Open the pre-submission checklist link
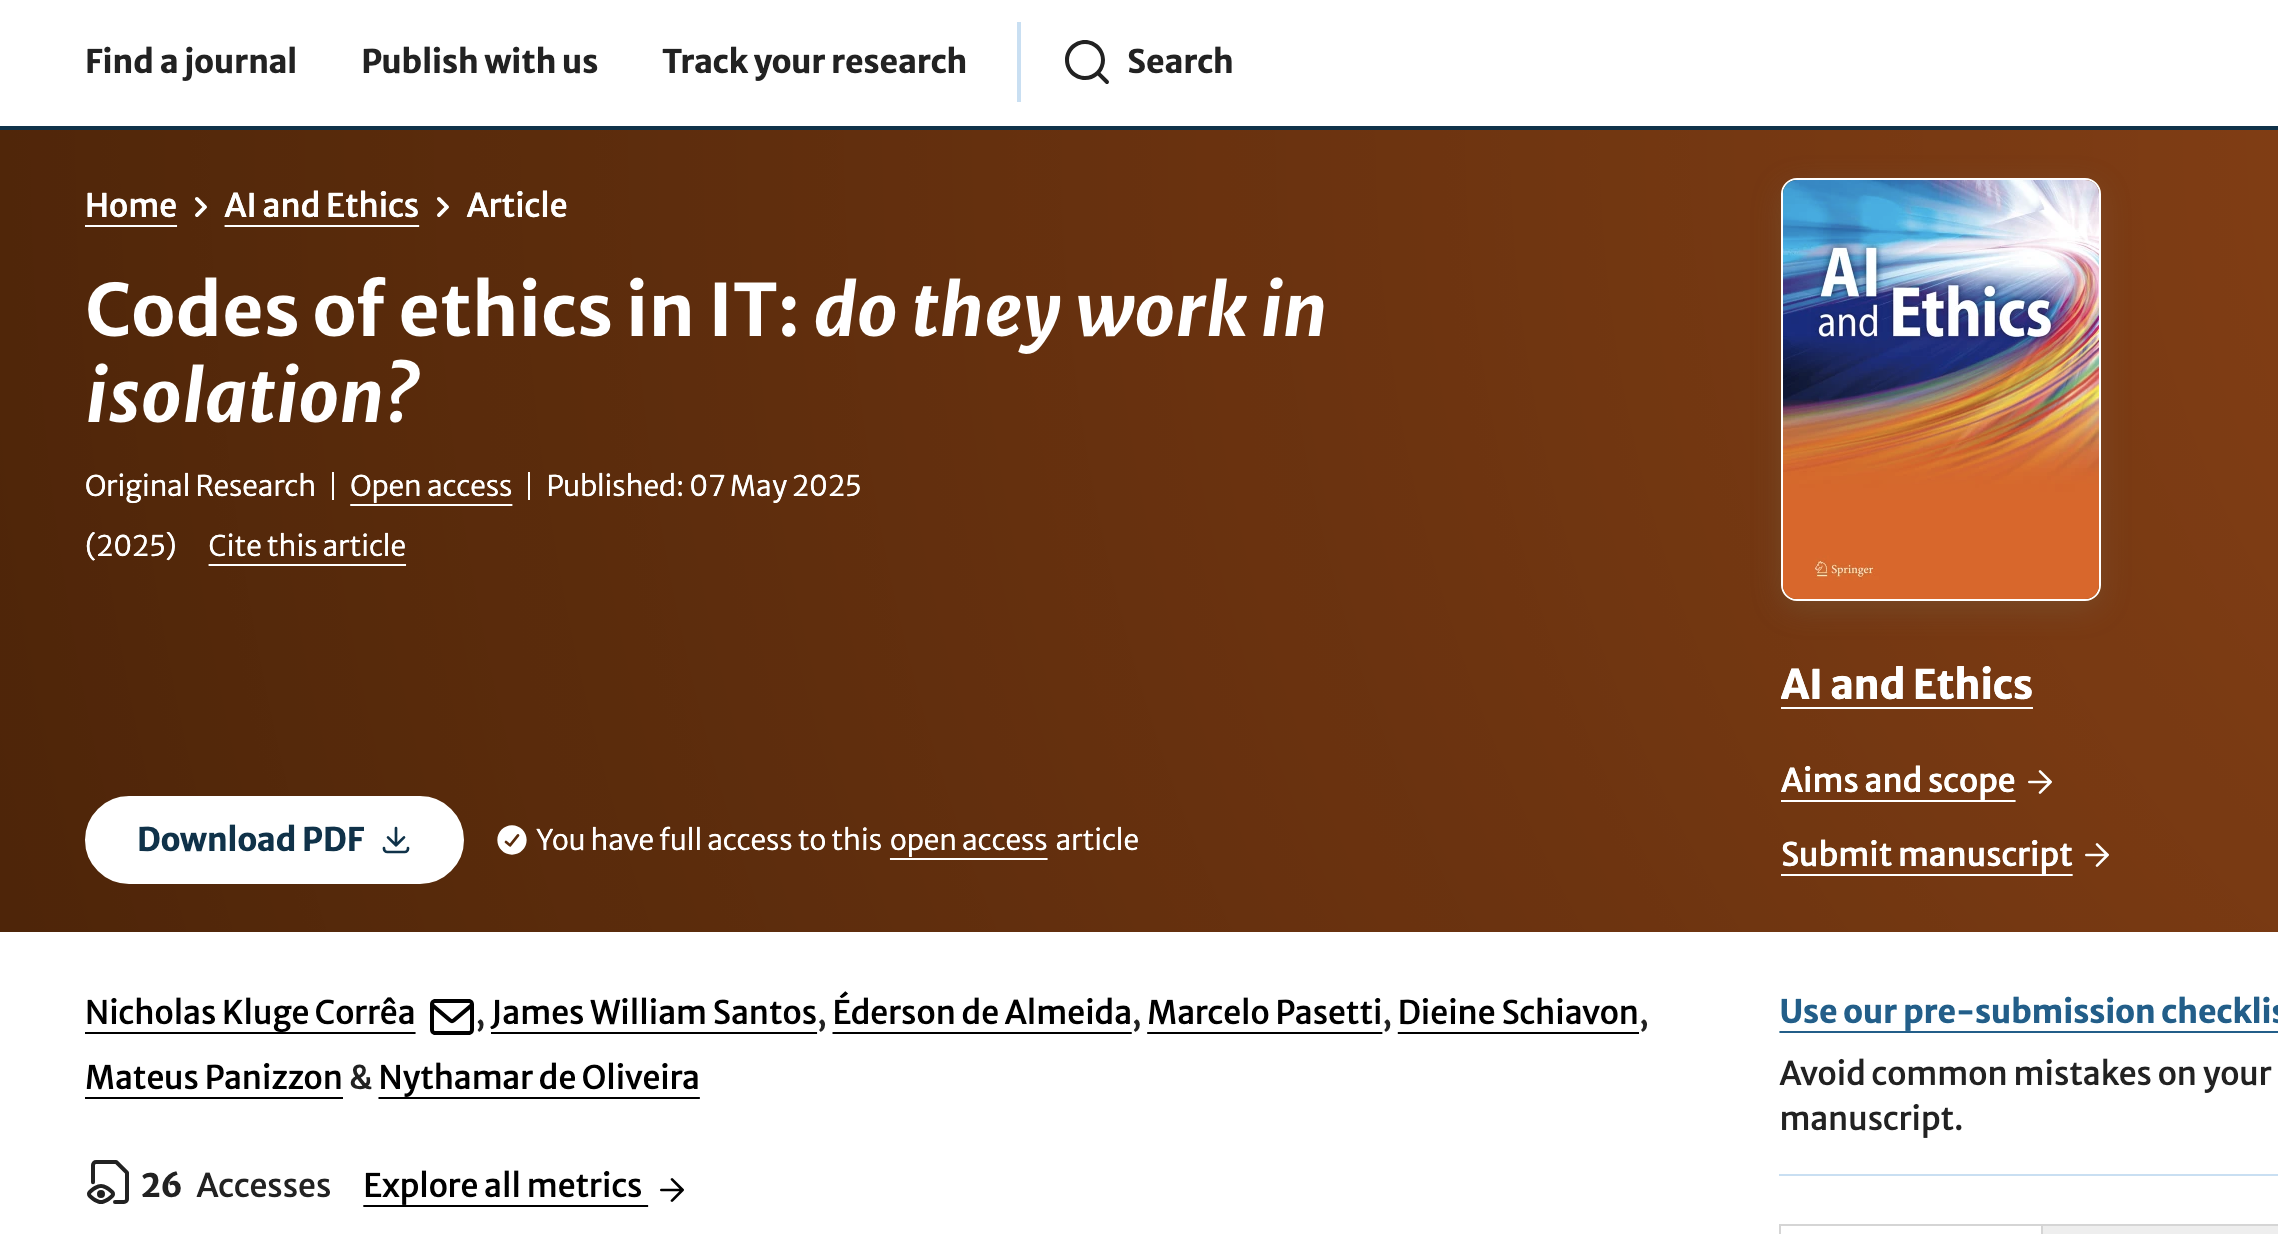The width and height of the screenshot is (2278, 1234). tap(2029, 1011)
